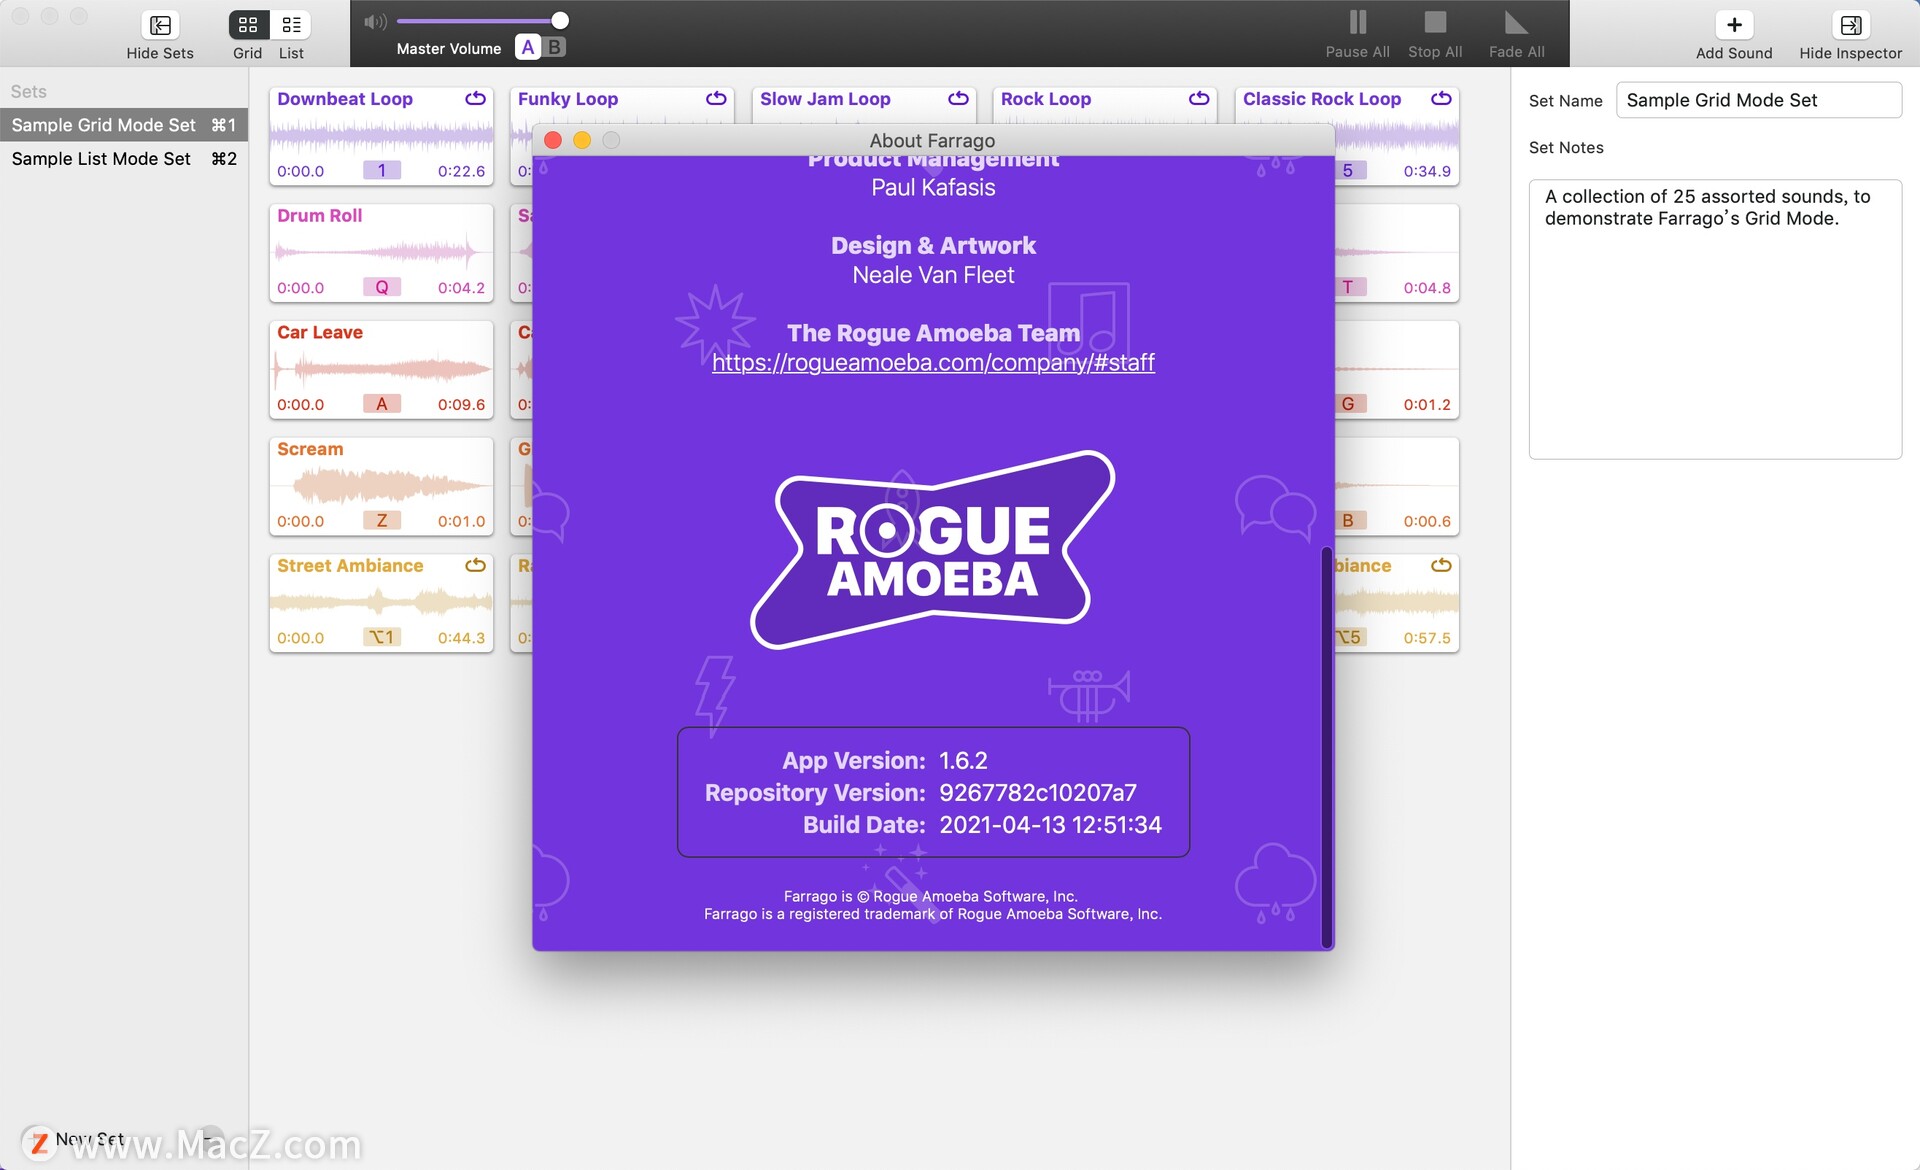Select the B volume preset

pyautogui.click(x=555, y=47)
